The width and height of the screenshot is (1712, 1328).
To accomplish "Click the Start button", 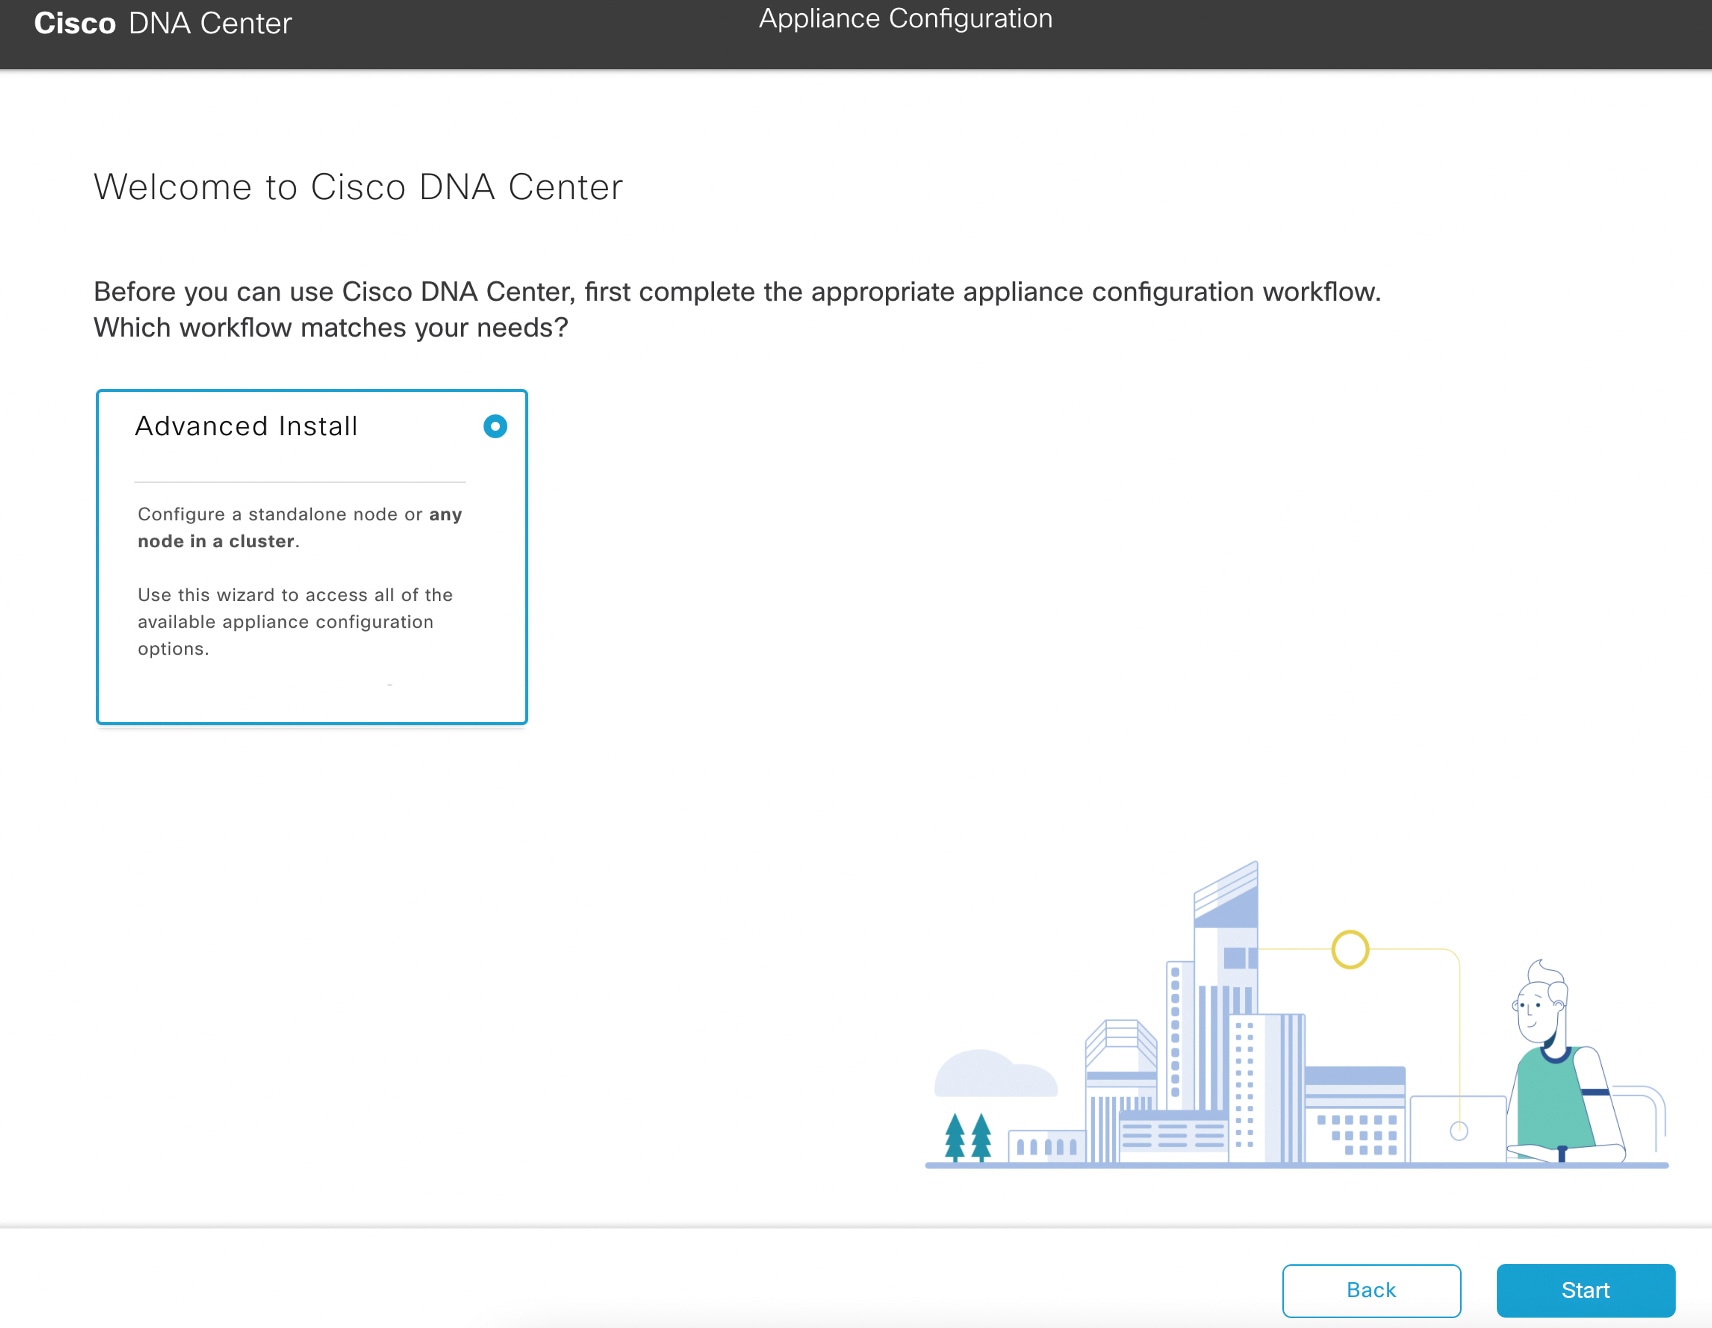I will (1585, 1290).
